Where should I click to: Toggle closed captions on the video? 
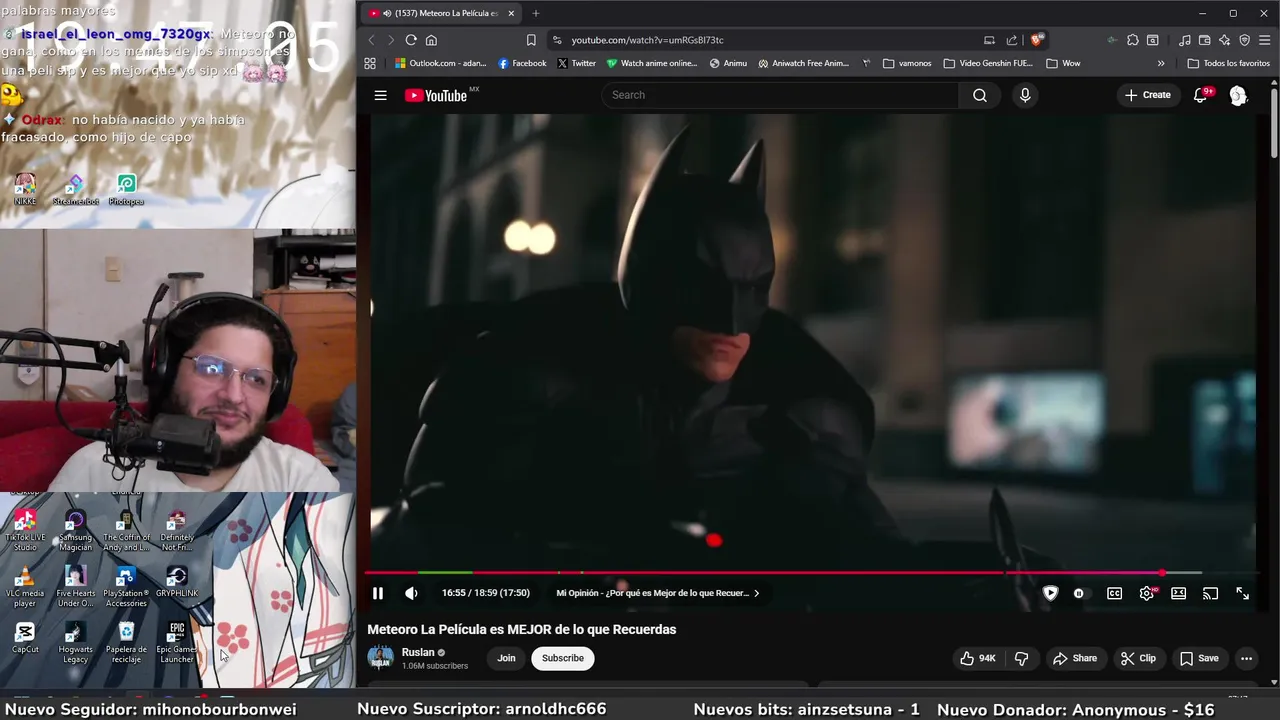click(x=1114, y=593)
